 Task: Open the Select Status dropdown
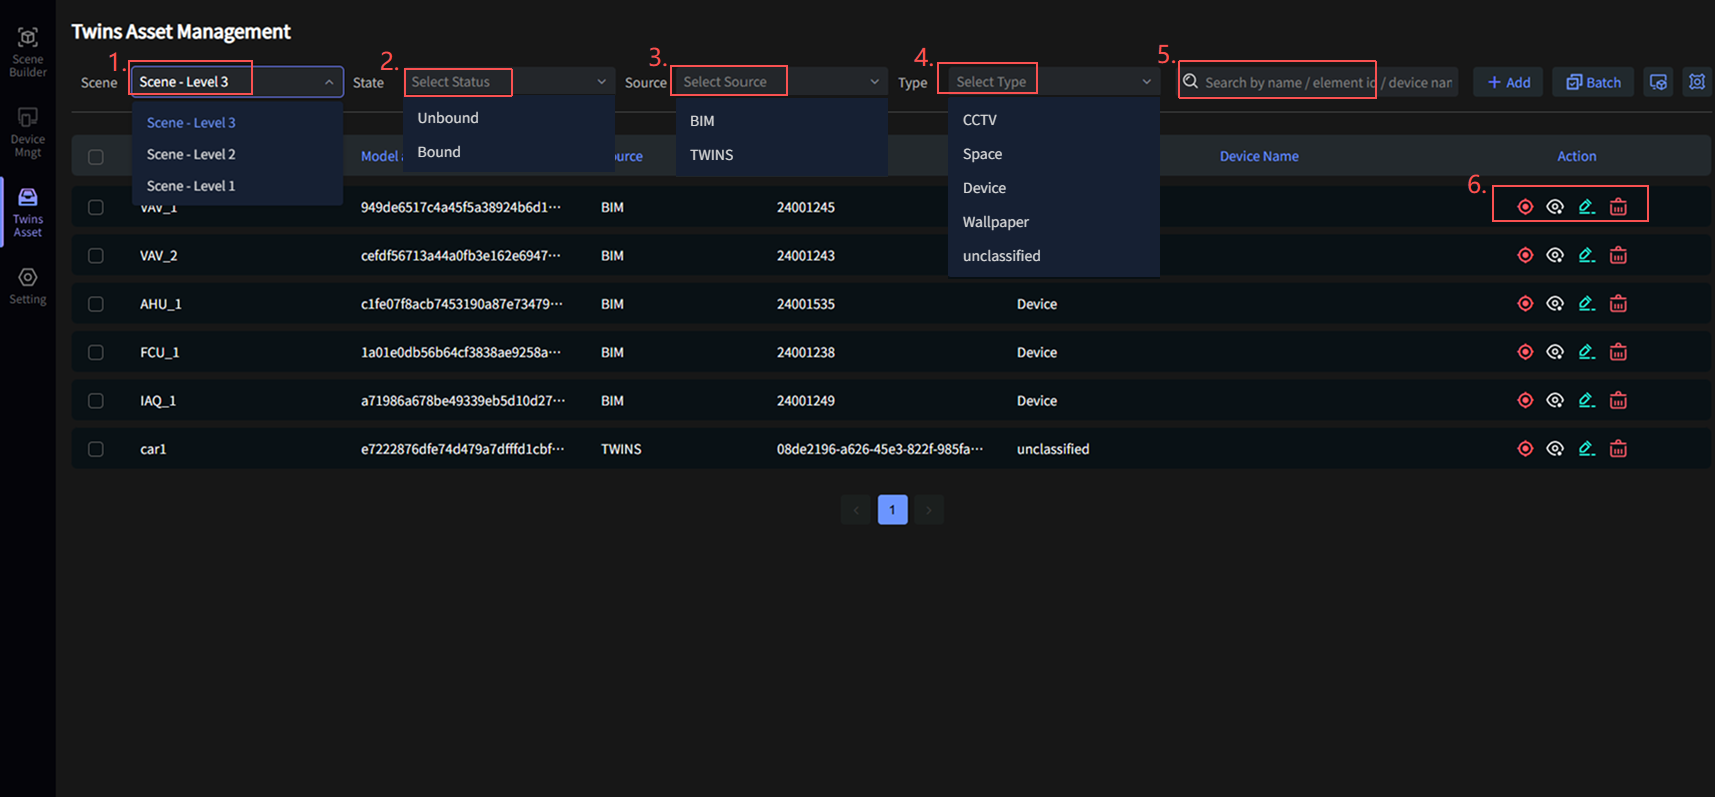[508, 82]
